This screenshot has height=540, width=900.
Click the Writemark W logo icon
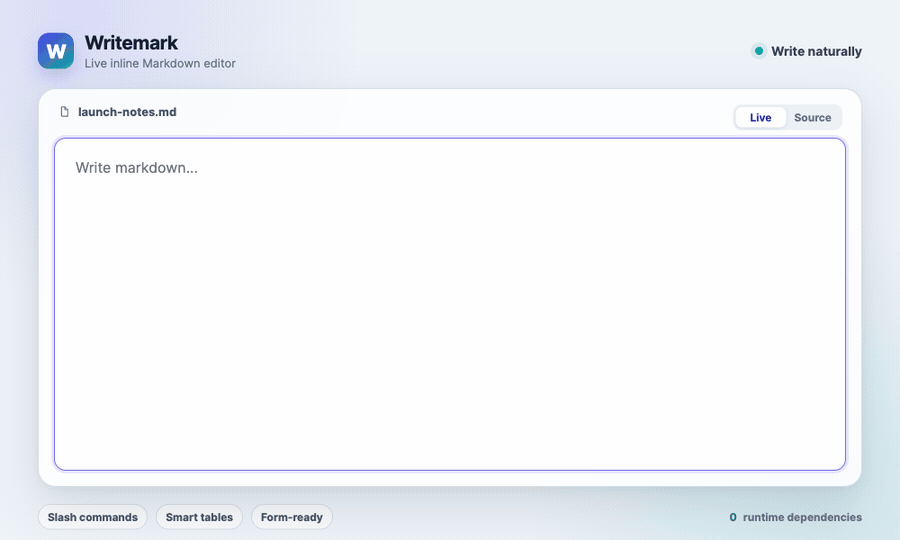tap(56, 51)
